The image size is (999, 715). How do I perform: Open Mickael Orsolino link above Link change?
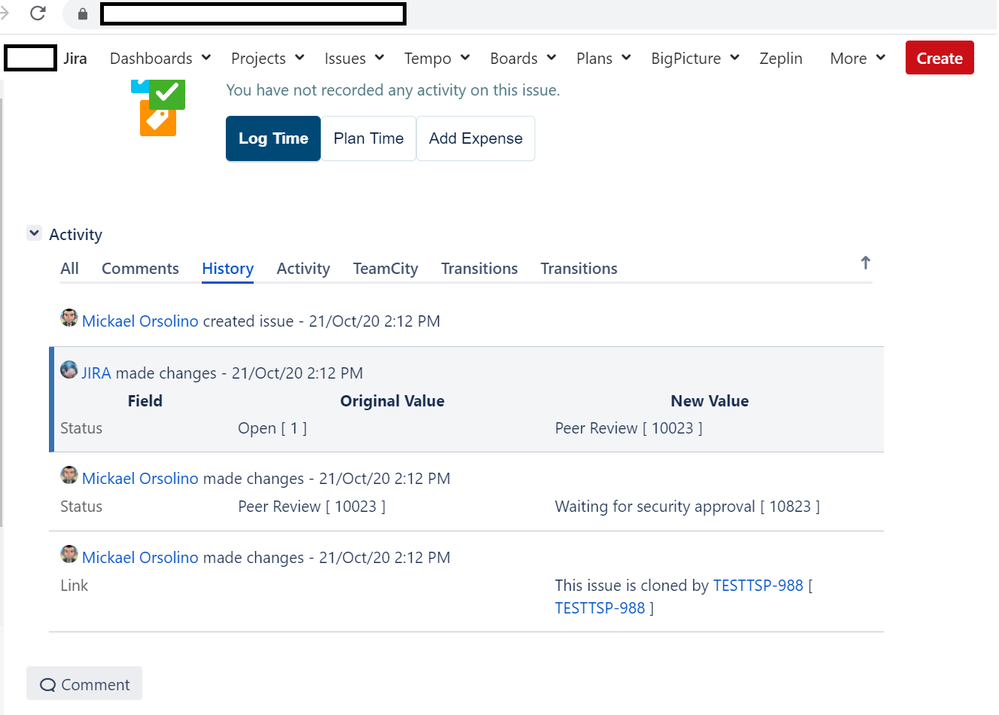coord(140,558)
